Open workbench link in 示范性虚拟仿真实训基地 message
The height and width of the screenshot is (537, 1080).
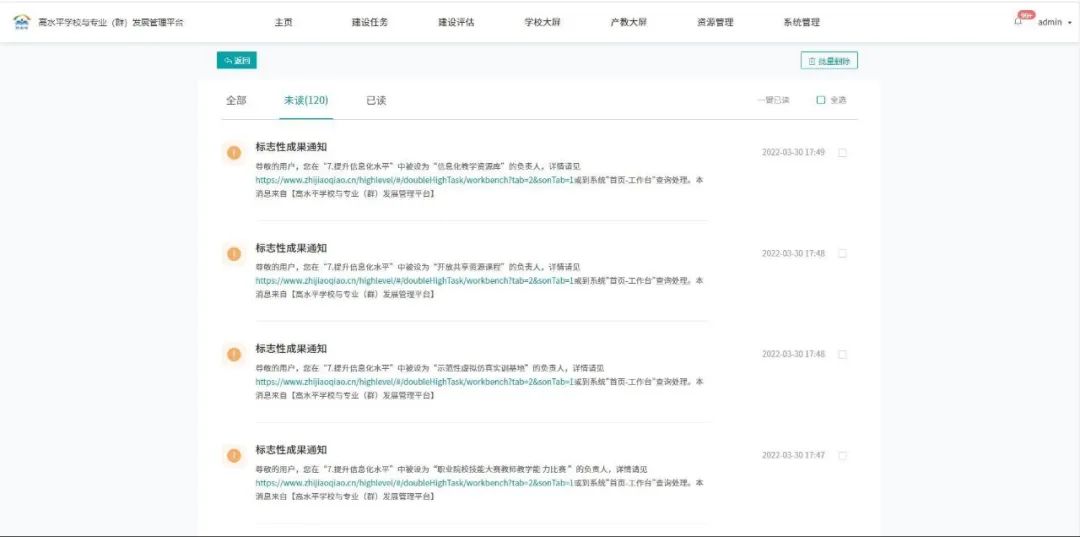coord(415,381)
